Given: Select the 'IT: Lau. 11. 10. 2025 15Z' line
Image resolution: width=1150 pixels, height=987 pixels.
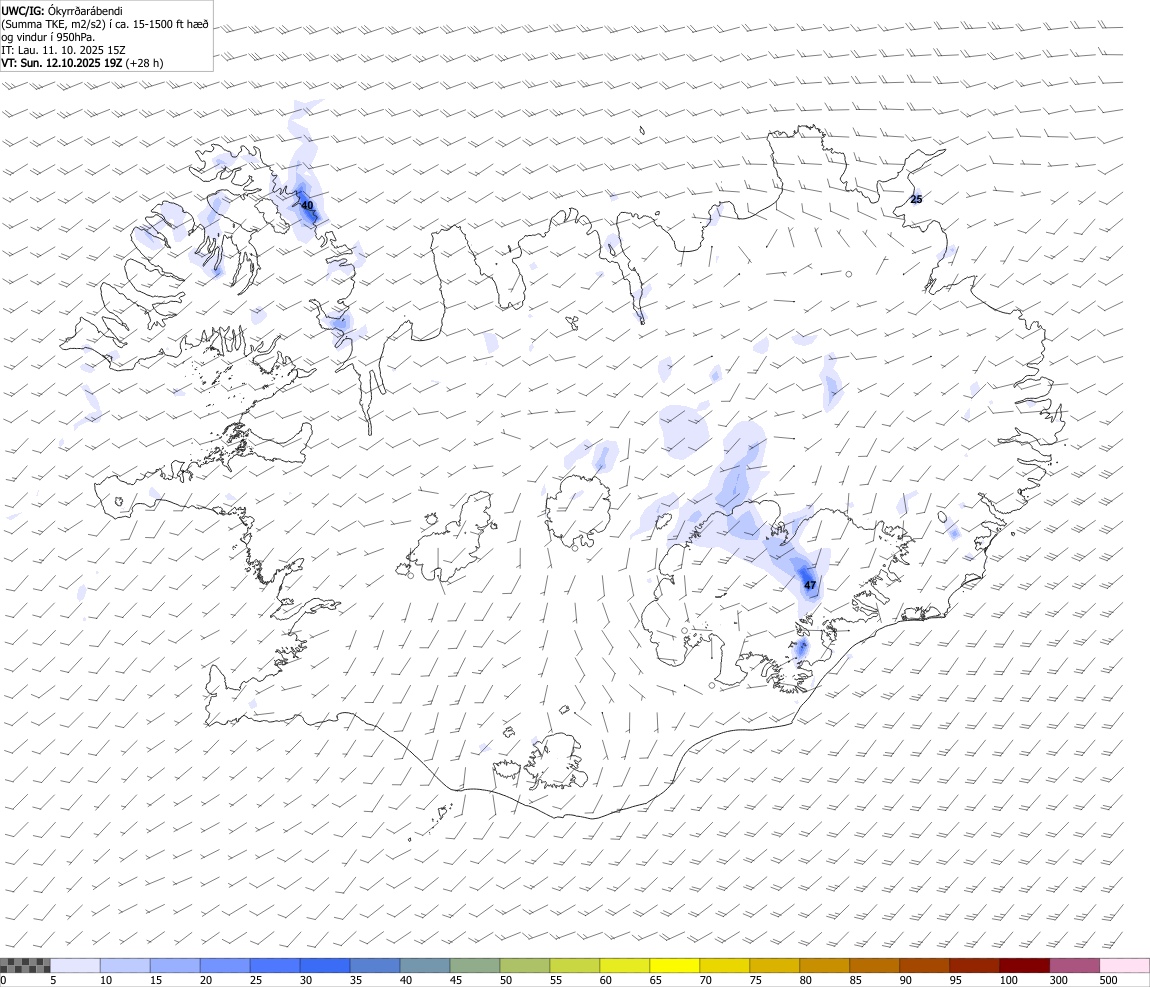Looking at the screenshot, I should click(x=63, y=51).
